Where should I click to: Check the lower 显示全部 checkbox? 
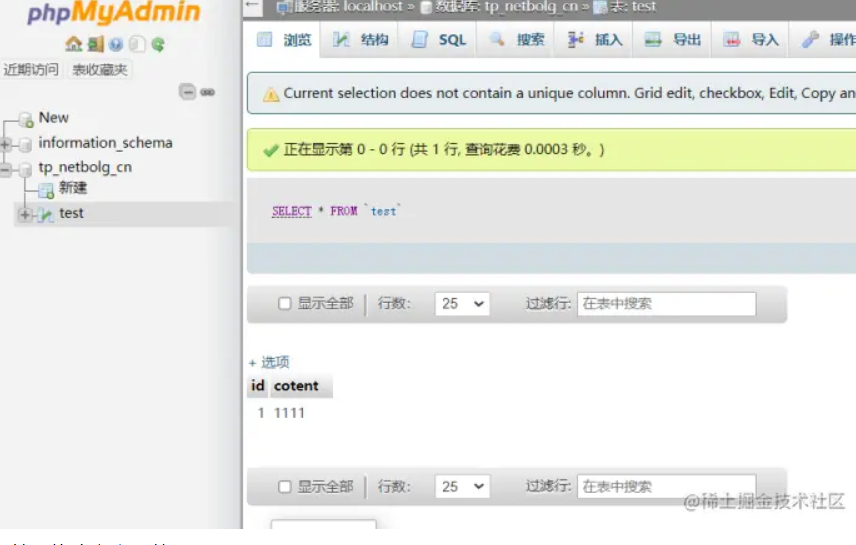[x=285, y=487]
